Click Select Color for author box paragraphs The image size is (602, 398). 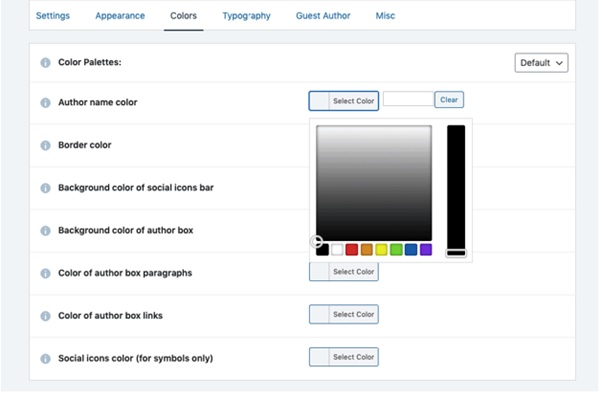[344, 271]
